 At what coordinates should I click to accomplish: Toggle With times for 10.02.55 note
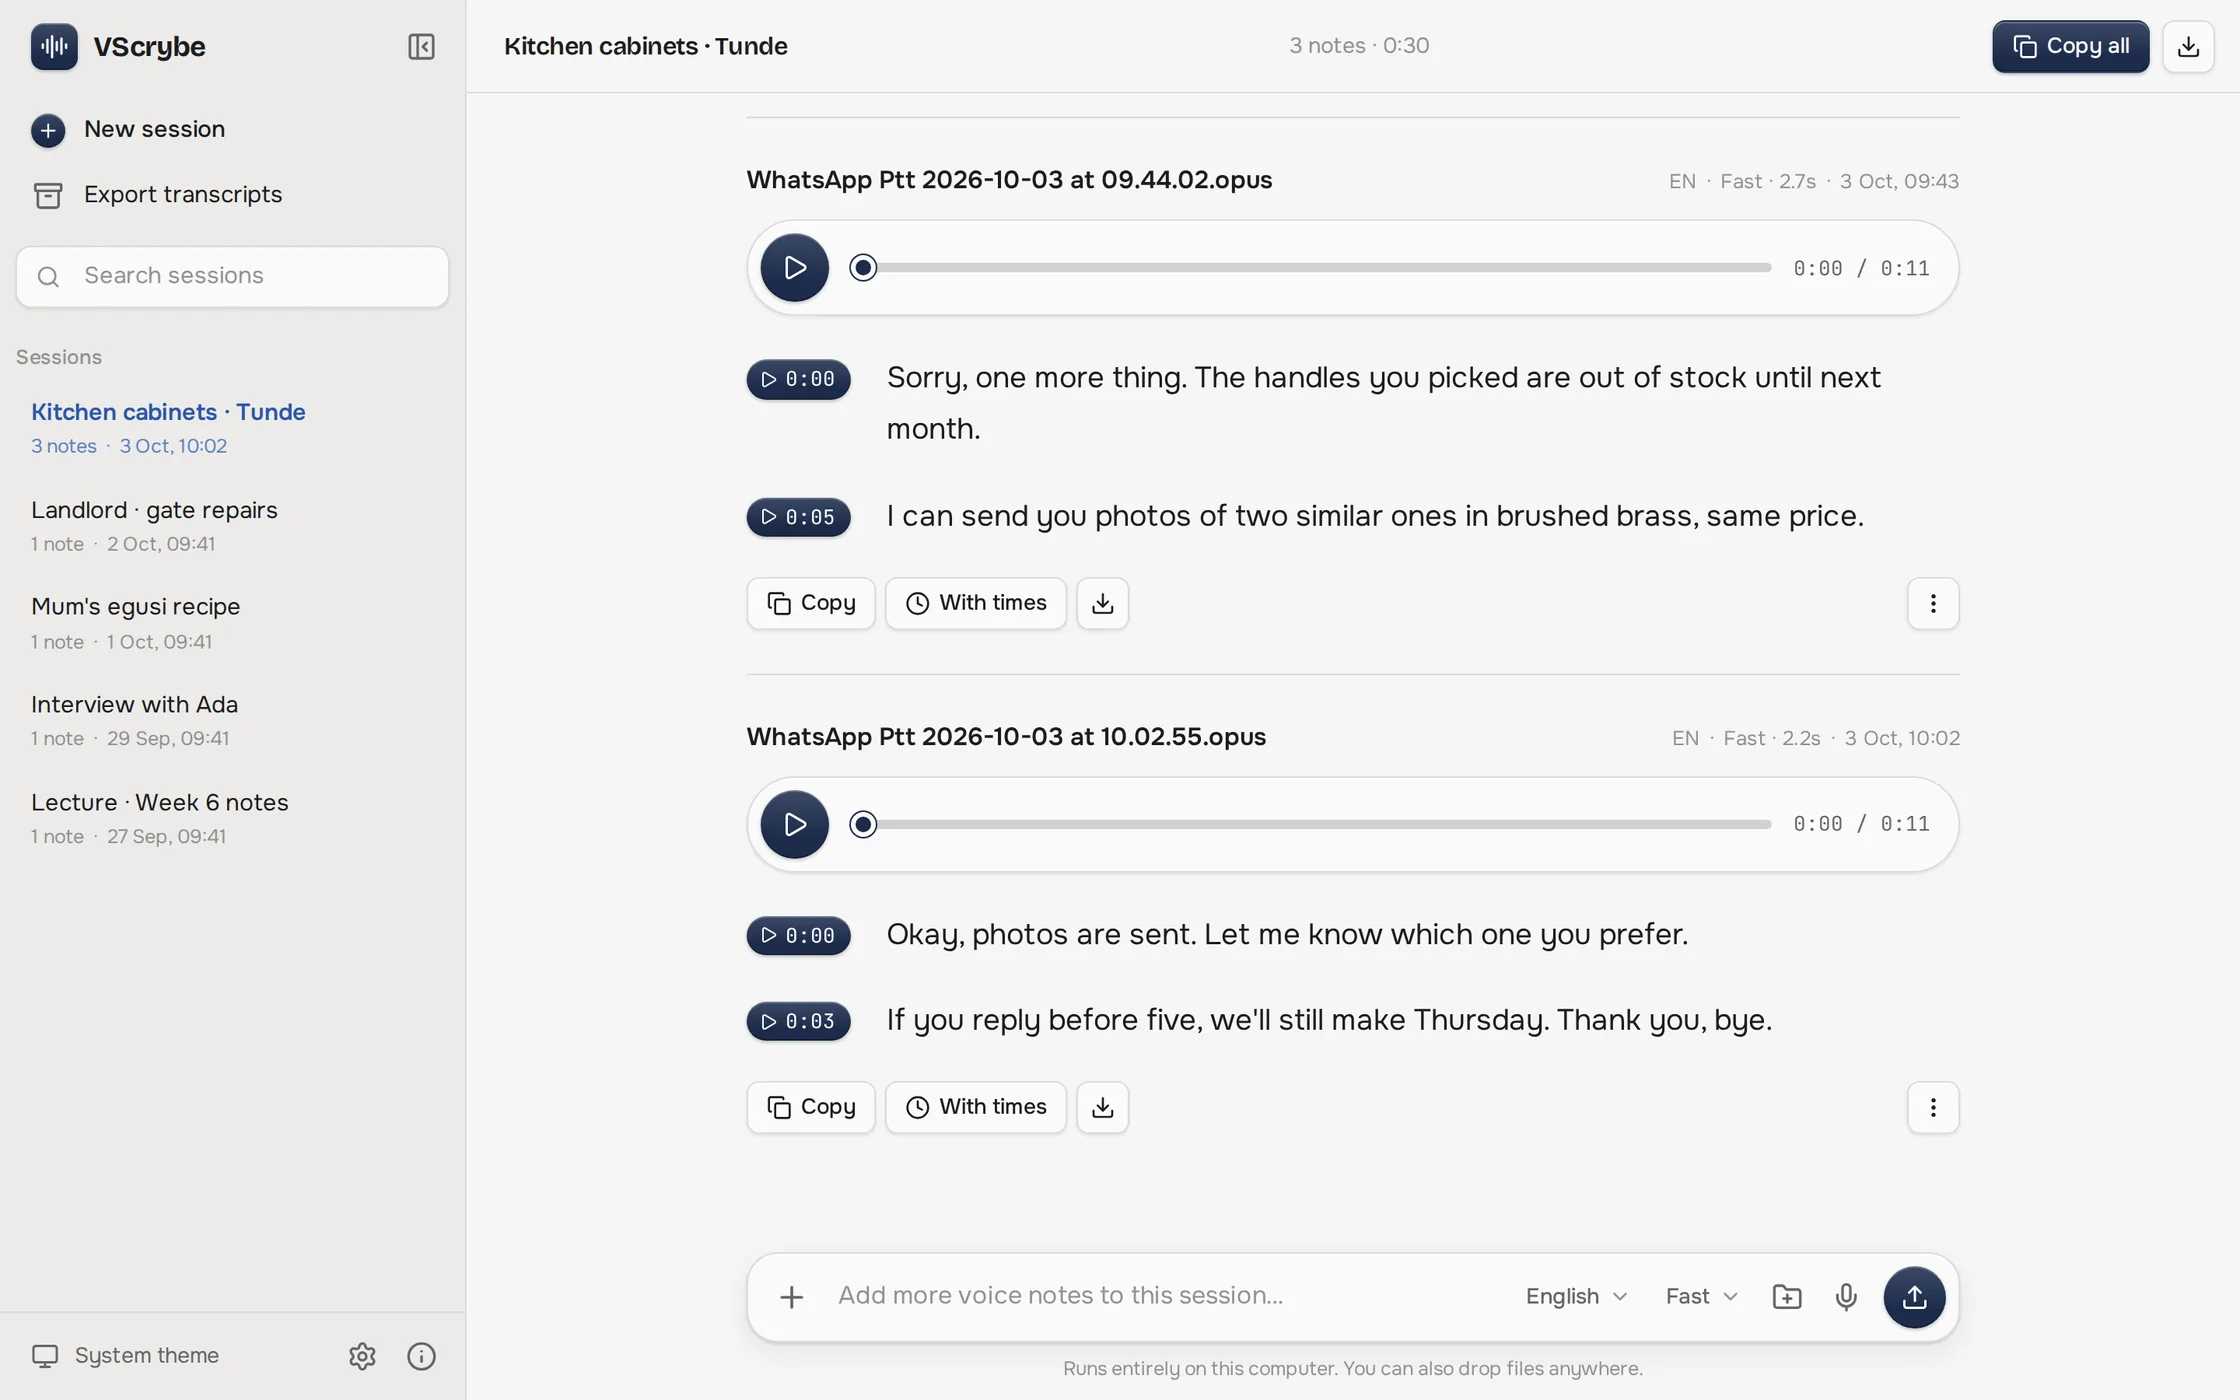976,1107
